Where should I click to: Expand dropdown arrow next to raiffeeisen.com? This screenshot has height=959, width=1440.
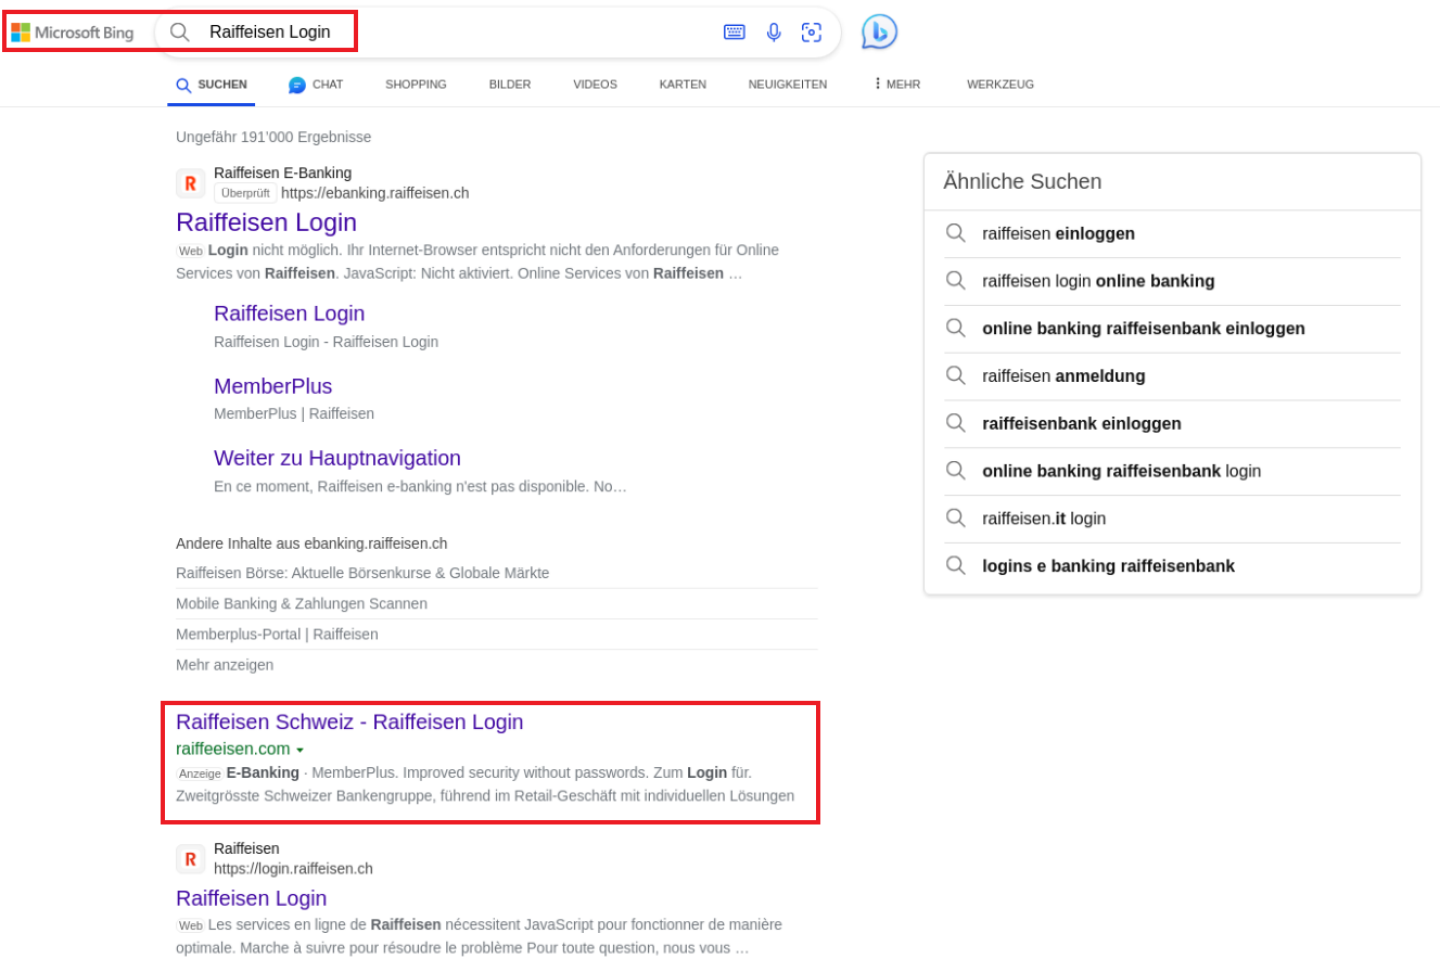tap(300, 750)
